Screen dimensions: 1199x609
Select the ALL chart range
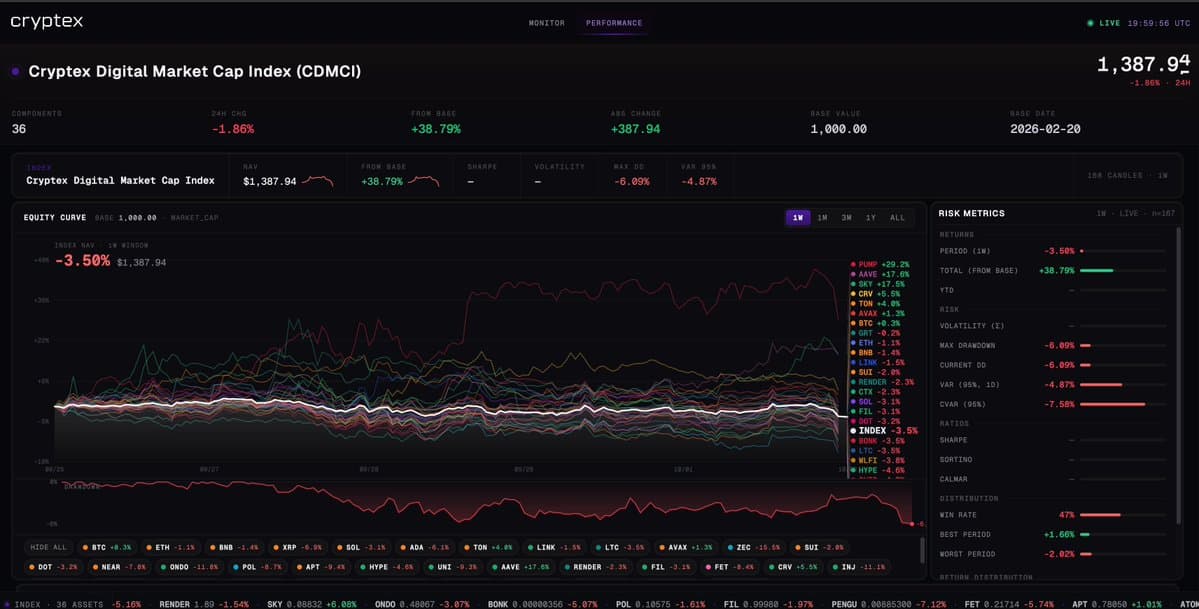(x=897, y=218)
